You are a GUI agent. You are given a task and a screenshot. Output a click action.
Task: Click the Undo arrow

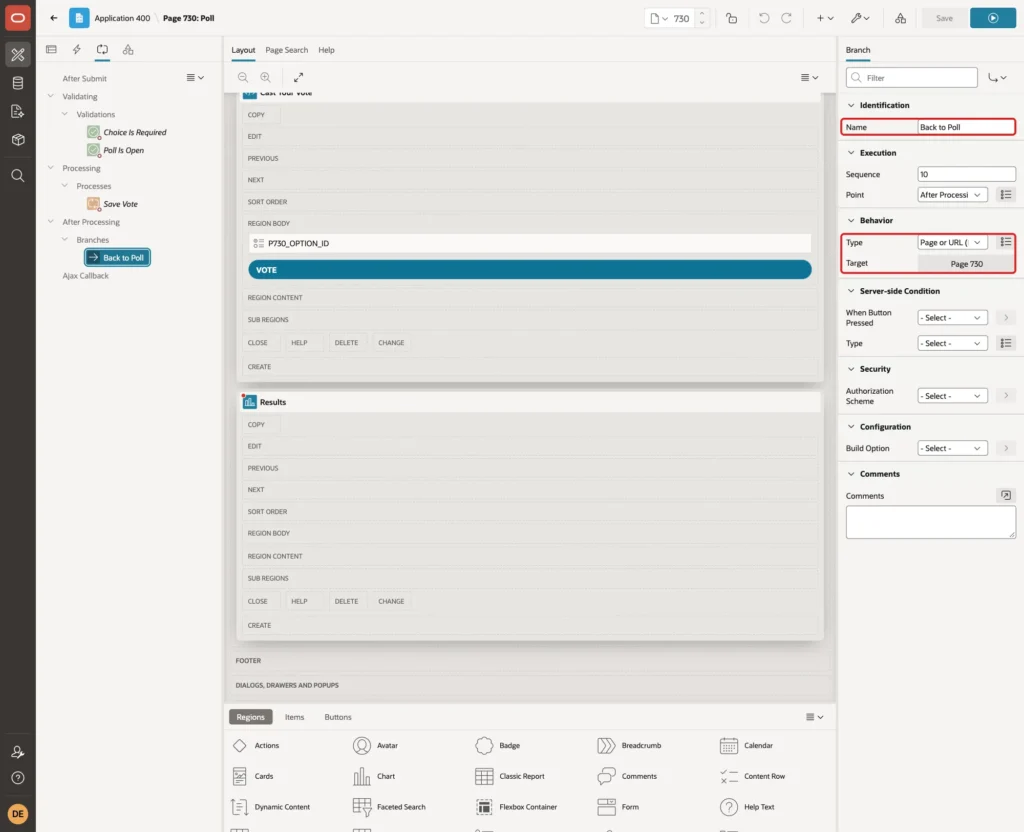(763, 18)
